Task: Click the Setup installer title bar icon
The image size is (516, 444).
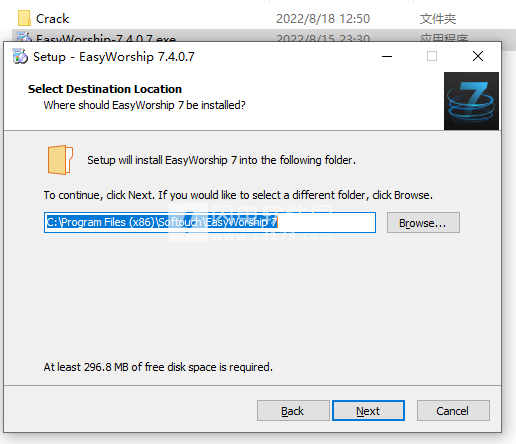Action: [20, 56]
